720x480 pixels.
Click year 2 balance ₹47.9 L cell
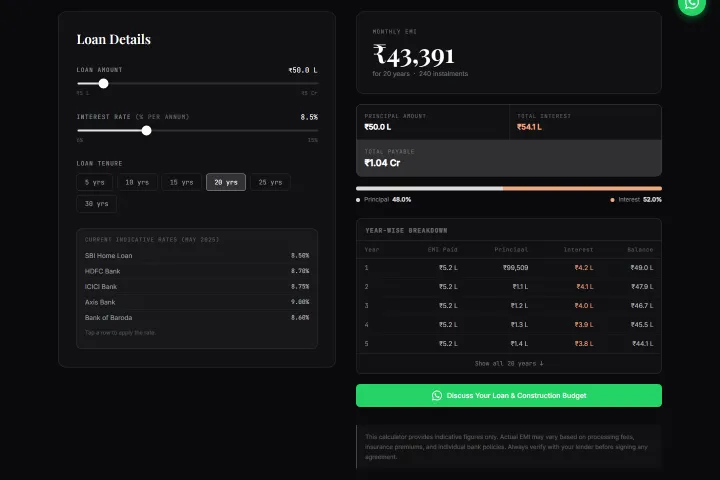(x=642, y=287)
